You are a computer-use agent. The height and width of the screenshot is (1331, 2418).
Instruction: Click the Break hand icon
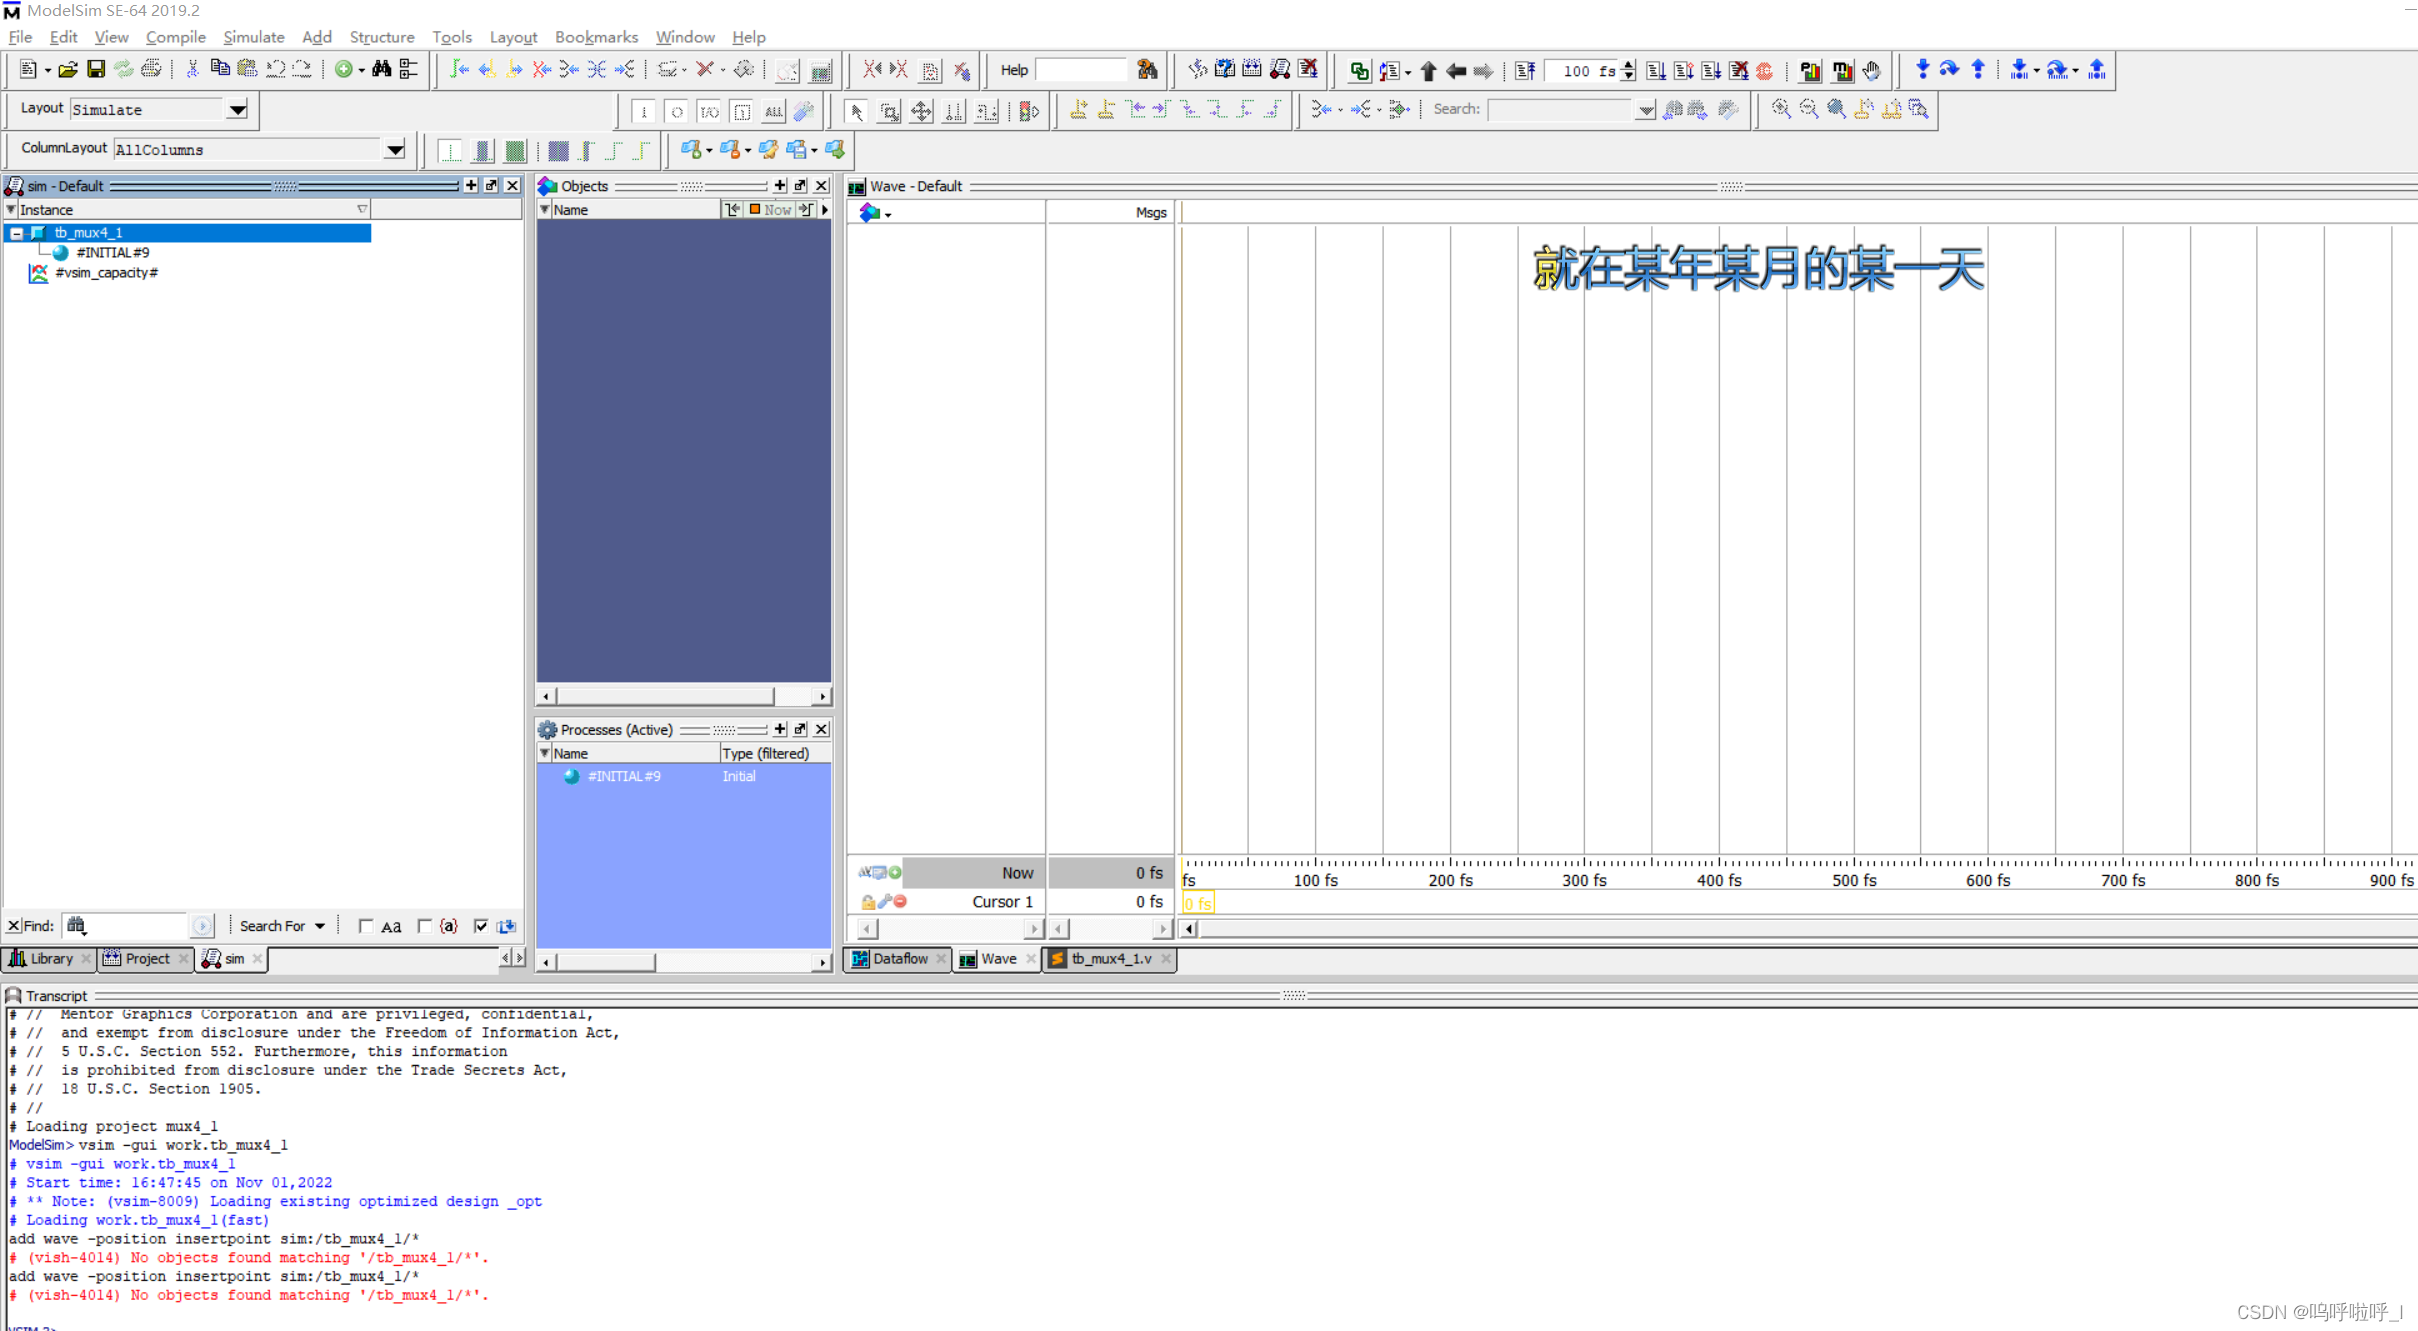(1871, 71)
